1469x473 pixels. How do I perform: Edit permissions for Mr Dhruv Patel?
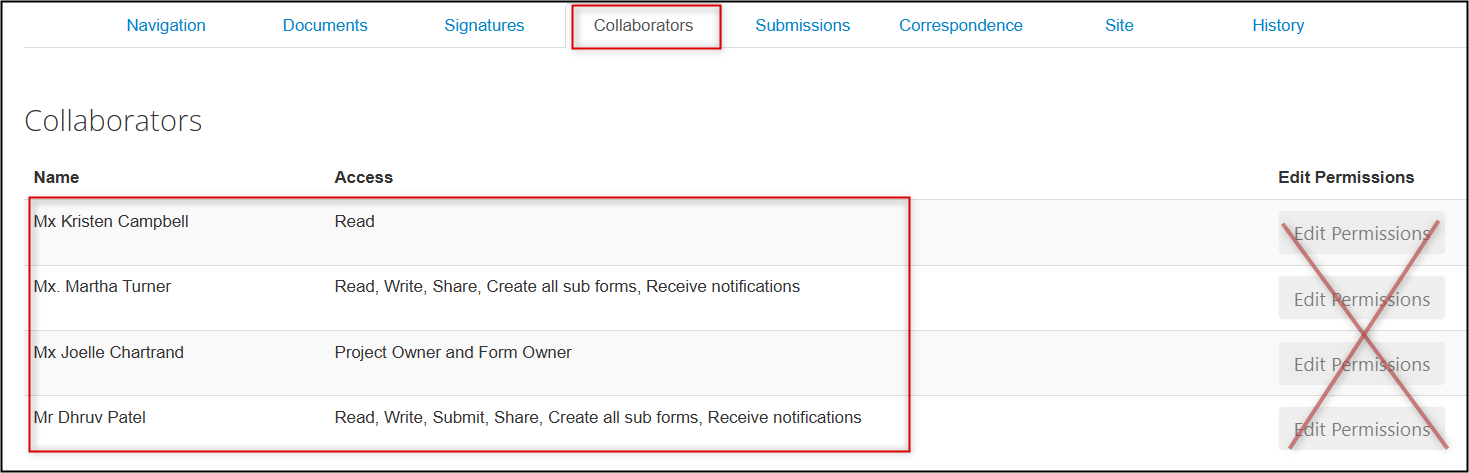pyautogui.click(x=1362, y=429)
